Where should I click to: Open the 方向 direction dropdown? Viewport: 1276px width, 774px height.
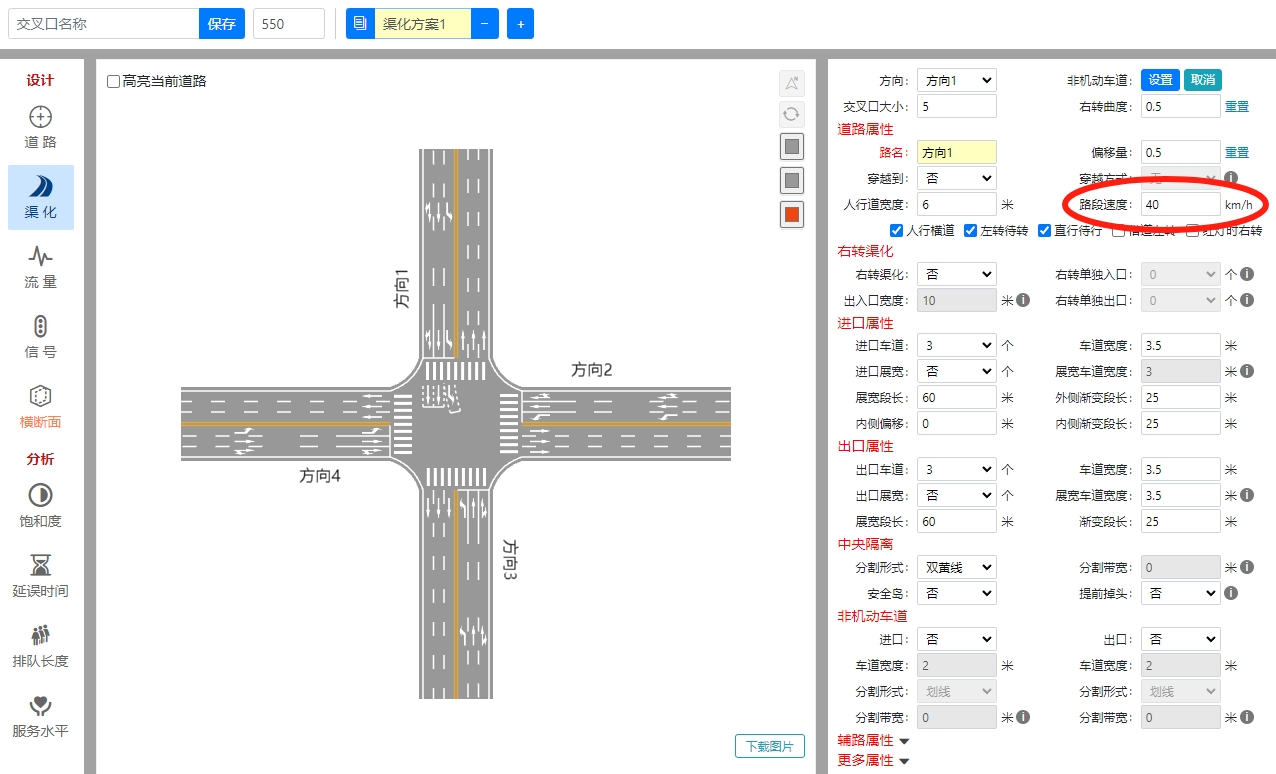tap(956, 81)
